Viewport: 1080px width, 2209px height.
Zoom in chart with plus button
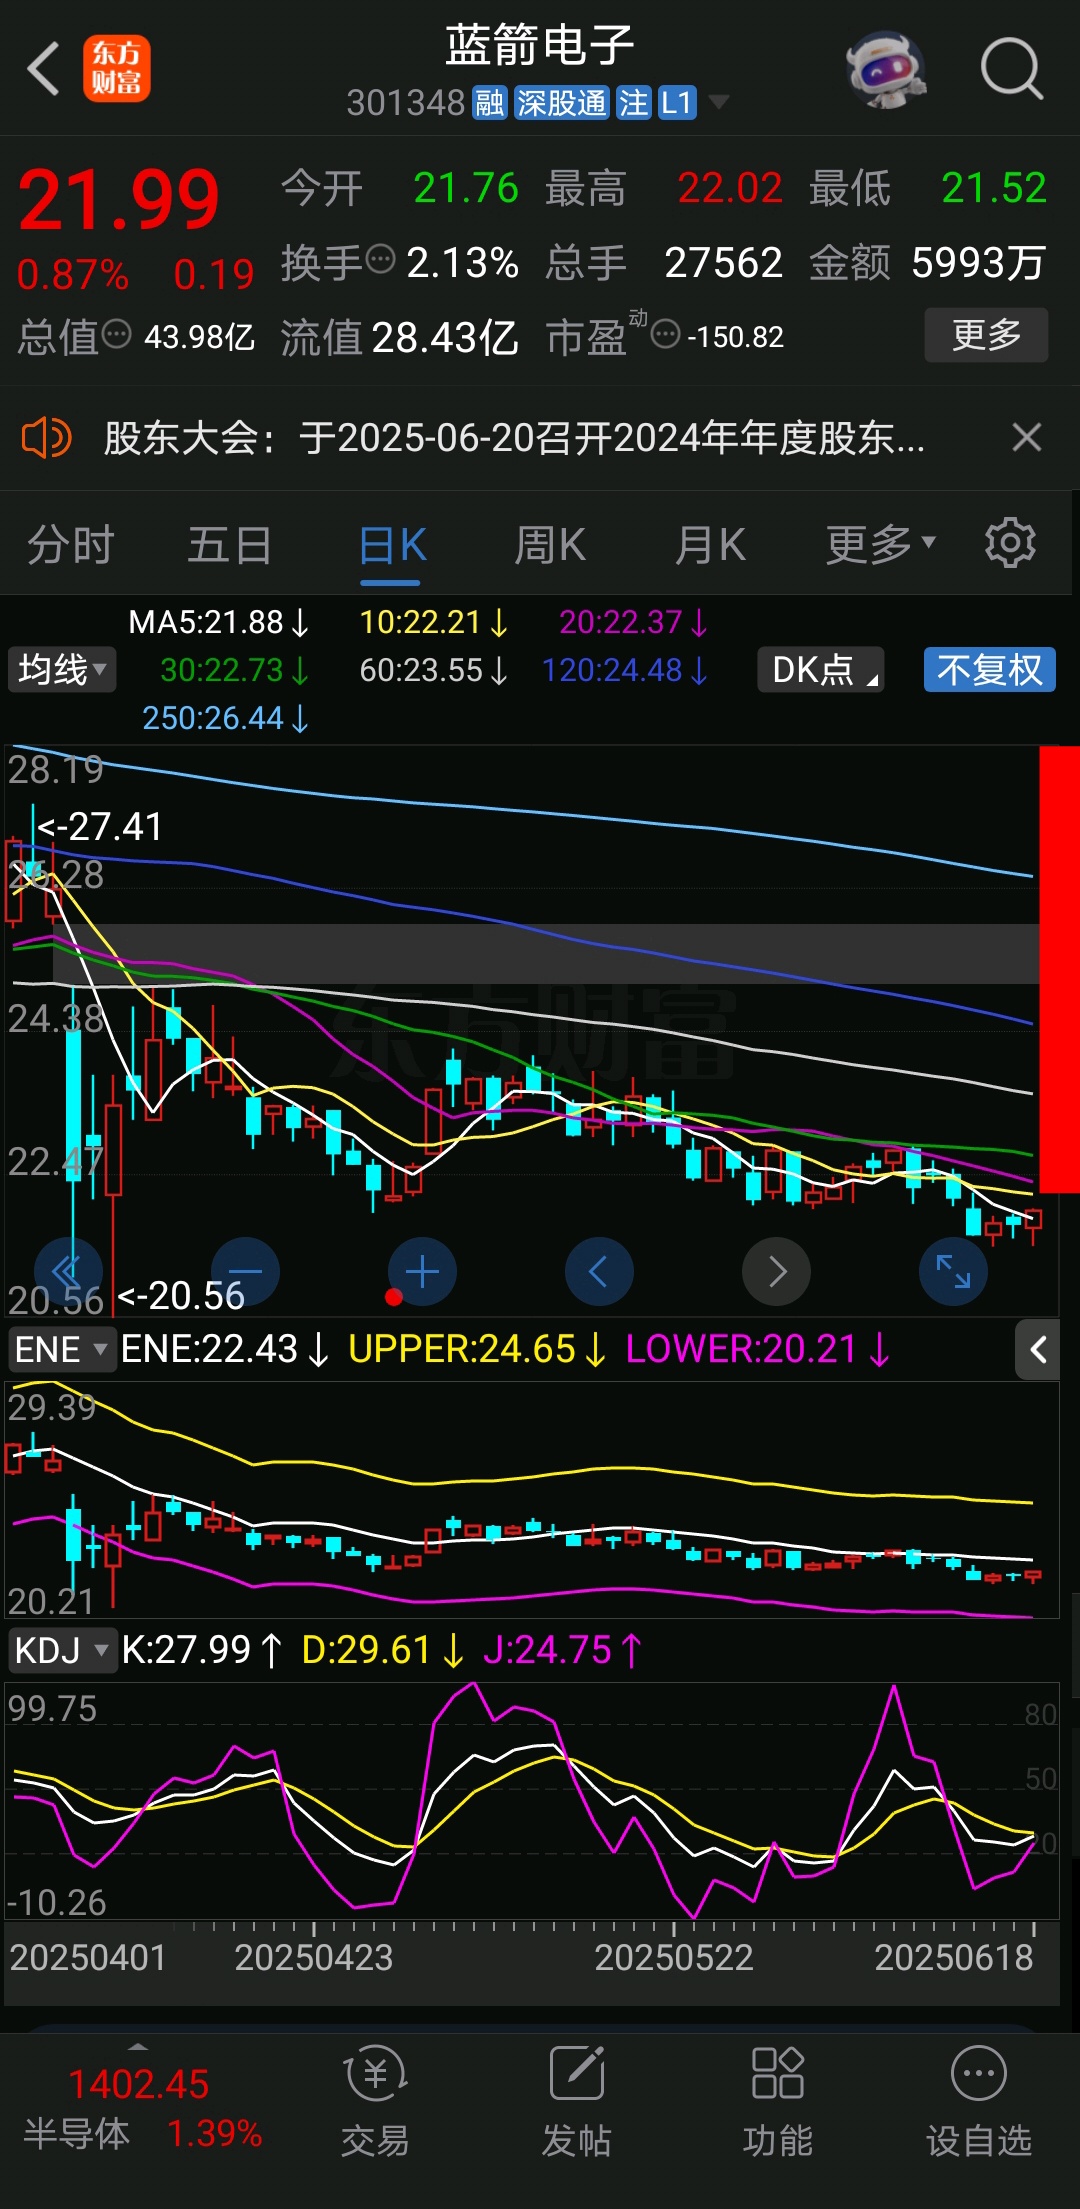[x=422, y=1272]
